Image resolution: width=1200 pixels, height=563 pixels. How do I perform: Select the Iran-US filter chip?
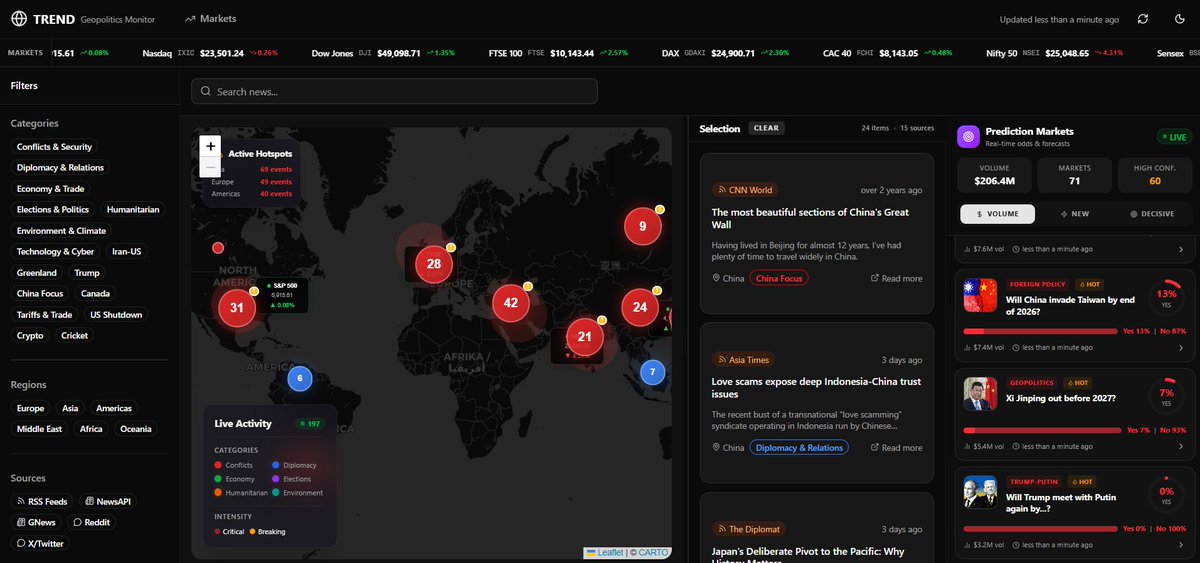(126, 252)
